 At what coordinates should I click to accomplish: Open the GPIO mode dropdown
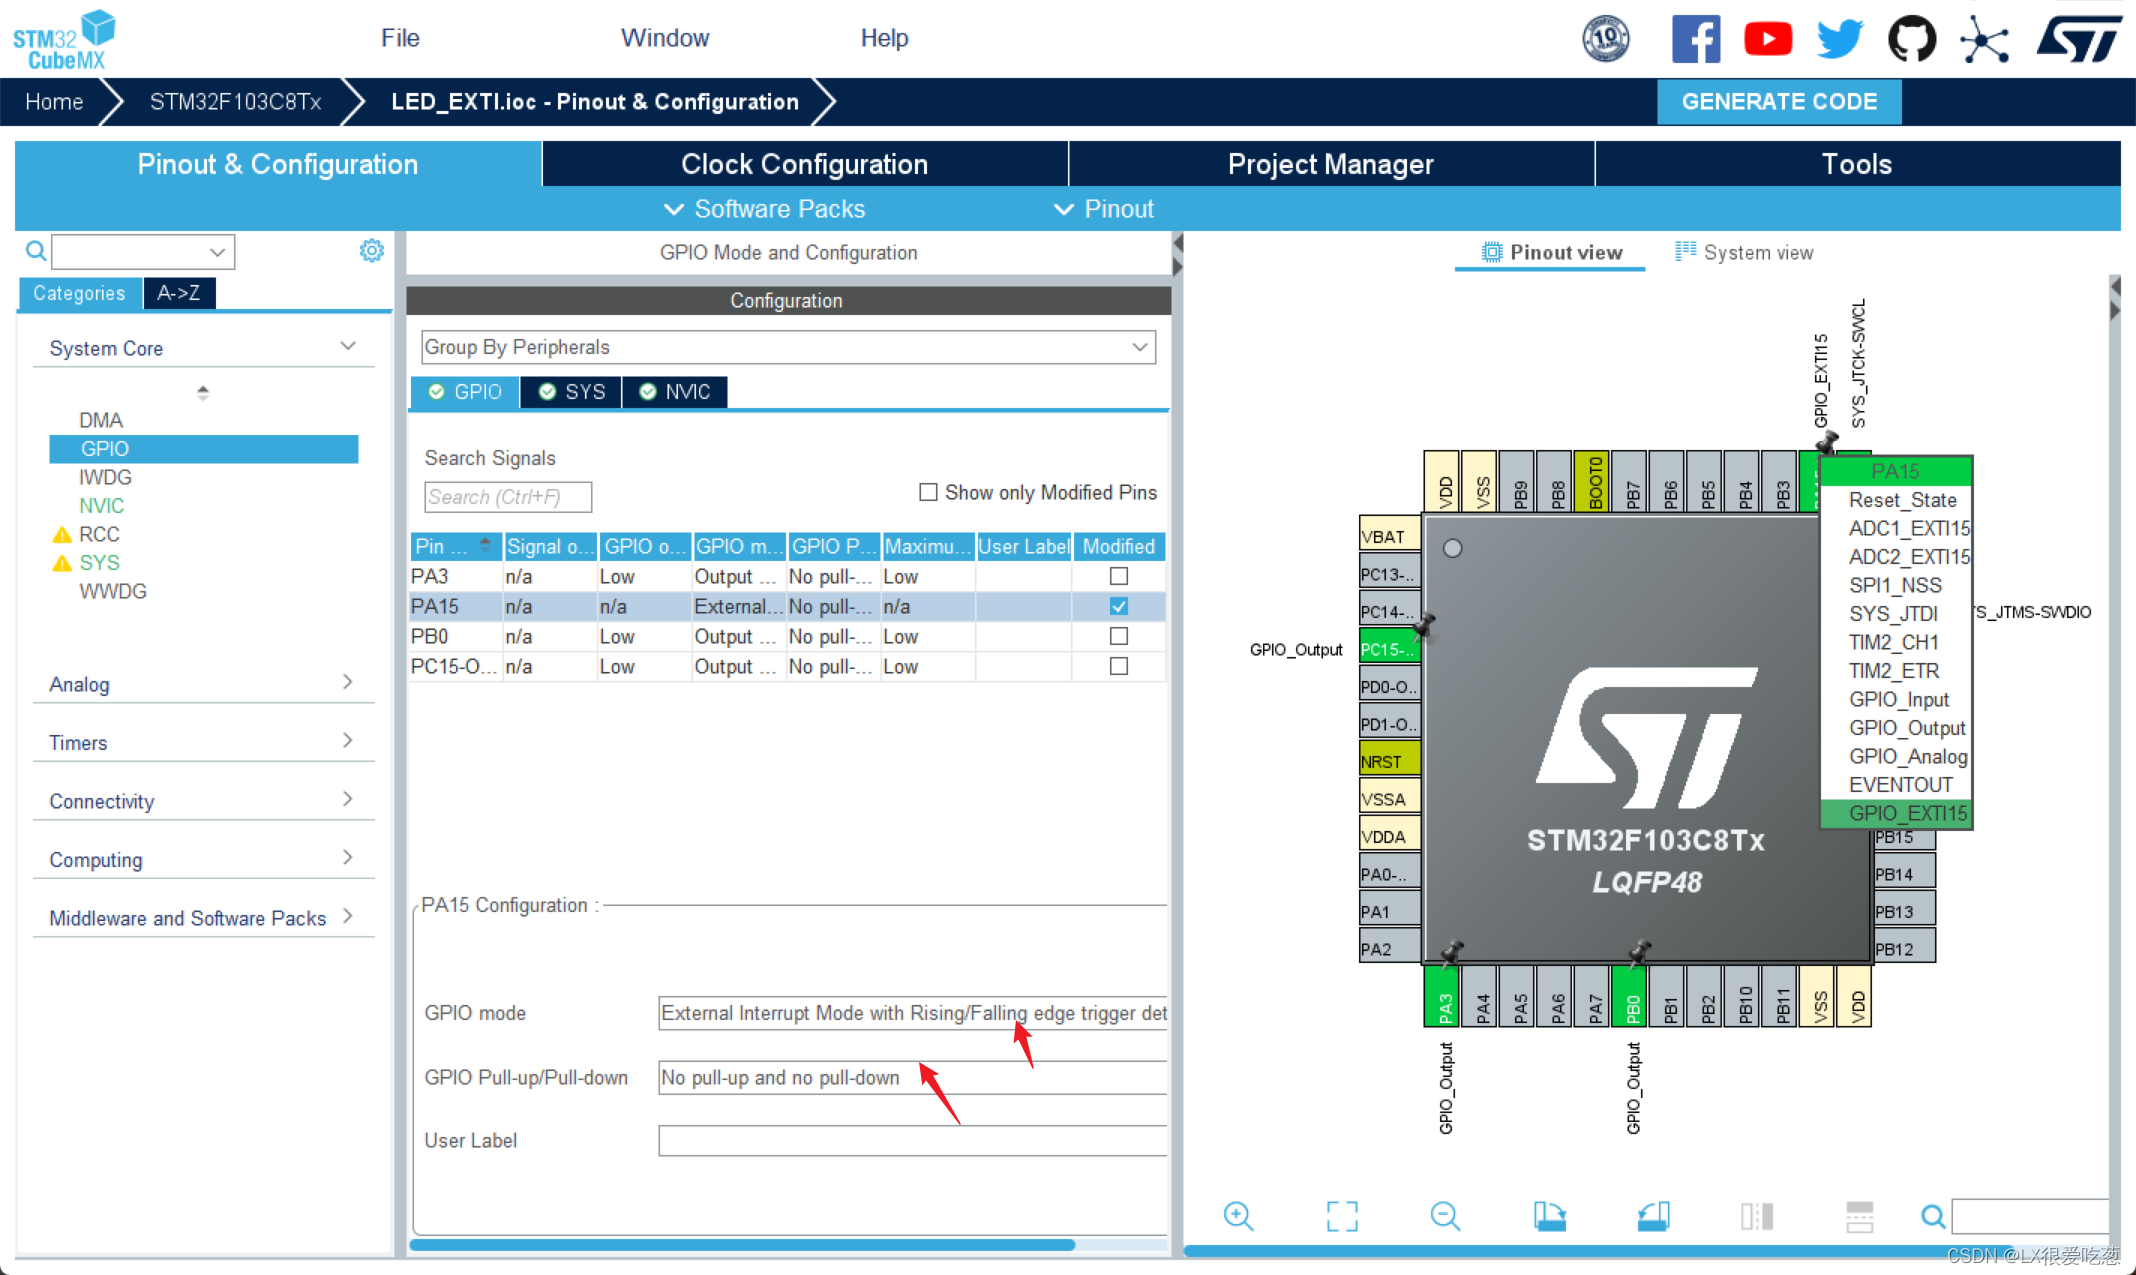point(912,1013)
